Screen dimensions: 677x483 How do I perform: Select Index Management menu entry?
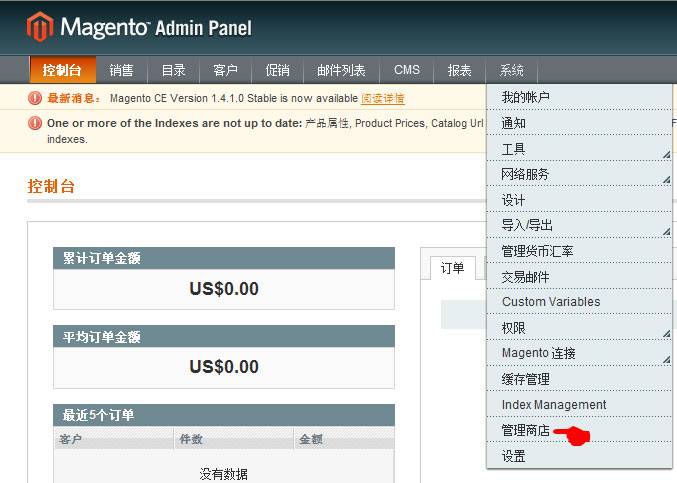579,404
